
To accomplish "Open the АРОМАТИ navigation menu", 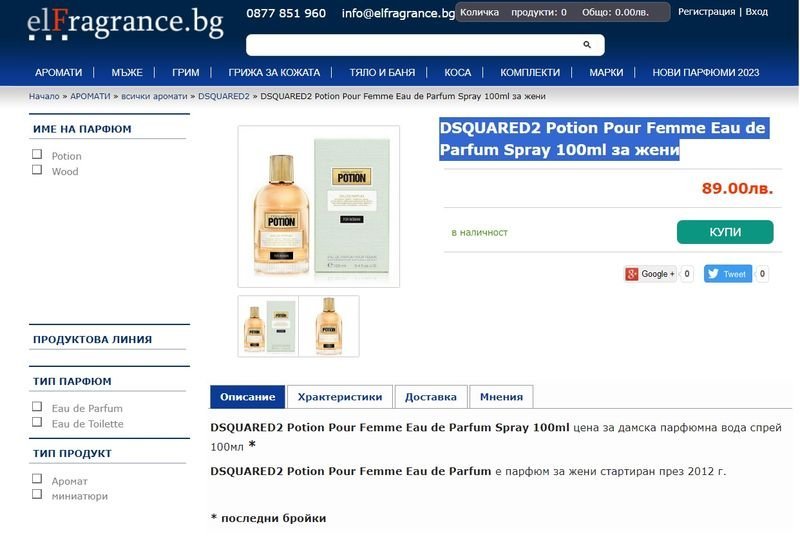I will coord(59,72).
